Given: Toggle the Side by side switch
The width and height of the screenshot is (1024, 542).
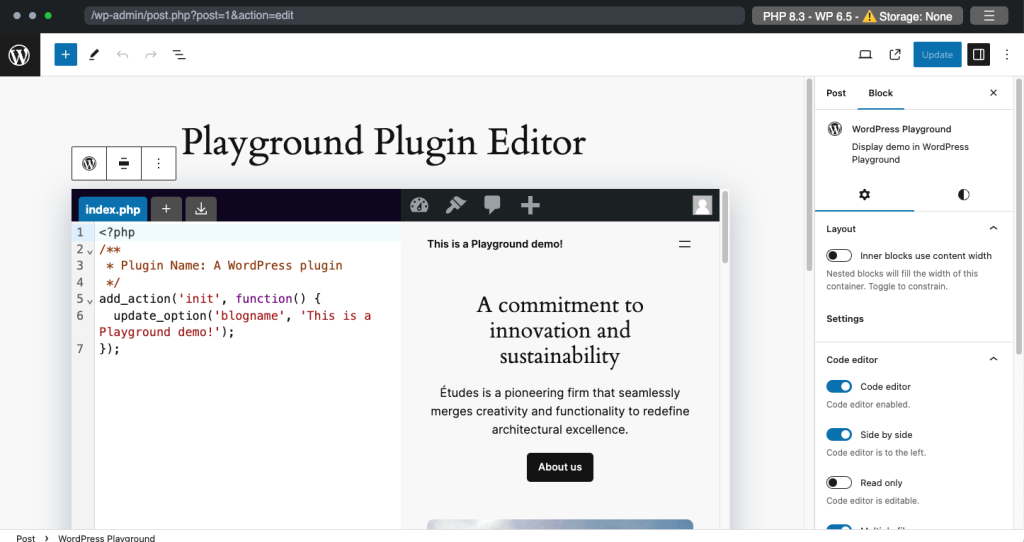Looking at the screenshot, I should (839, 434).
